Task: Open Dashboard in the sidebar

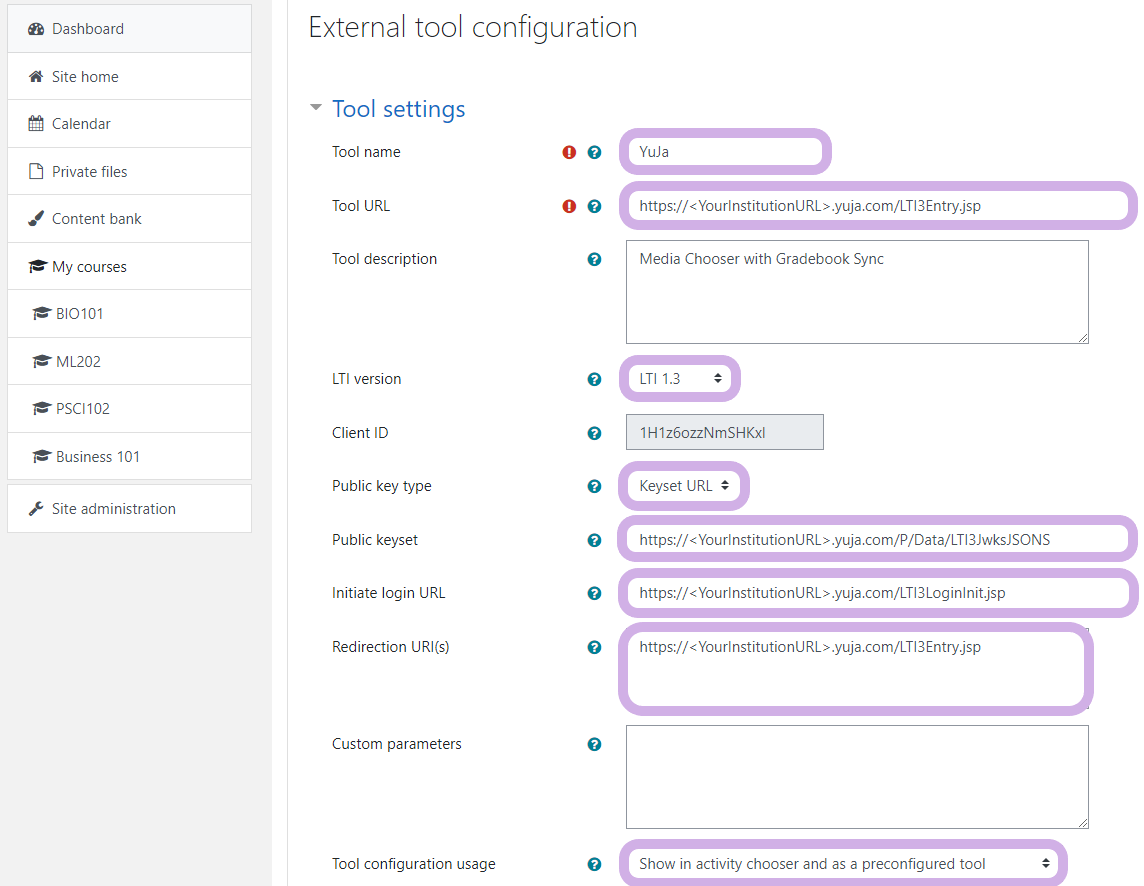Action: pos(88,29)
